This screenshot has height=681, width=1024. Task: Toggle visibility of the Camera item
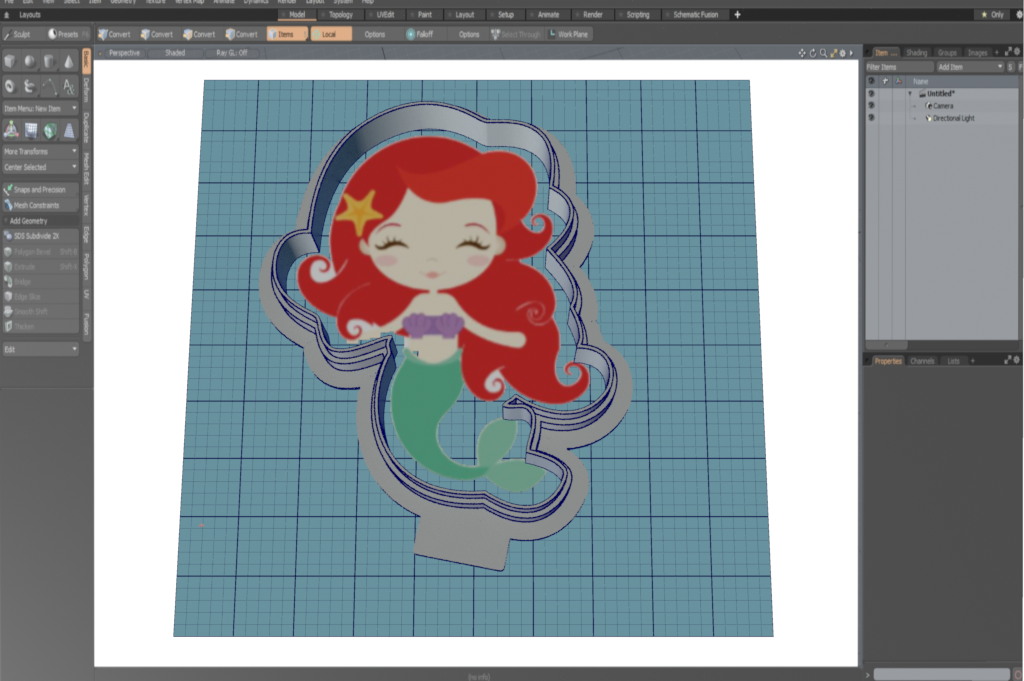pos(871,106)
